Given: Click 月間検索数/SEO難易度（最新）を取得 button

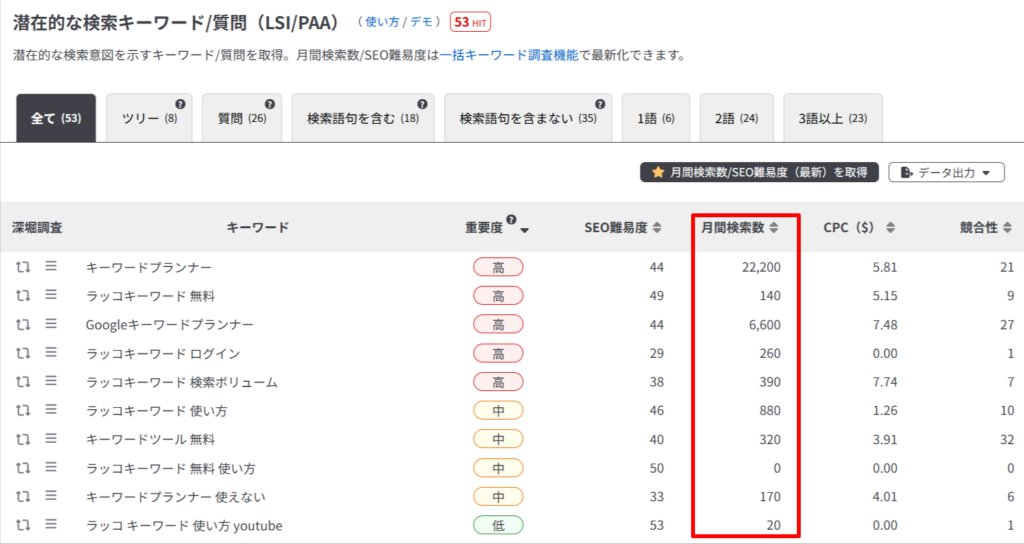Looking at the screenshot, I should pyautogui.click(x=759, y=173).
